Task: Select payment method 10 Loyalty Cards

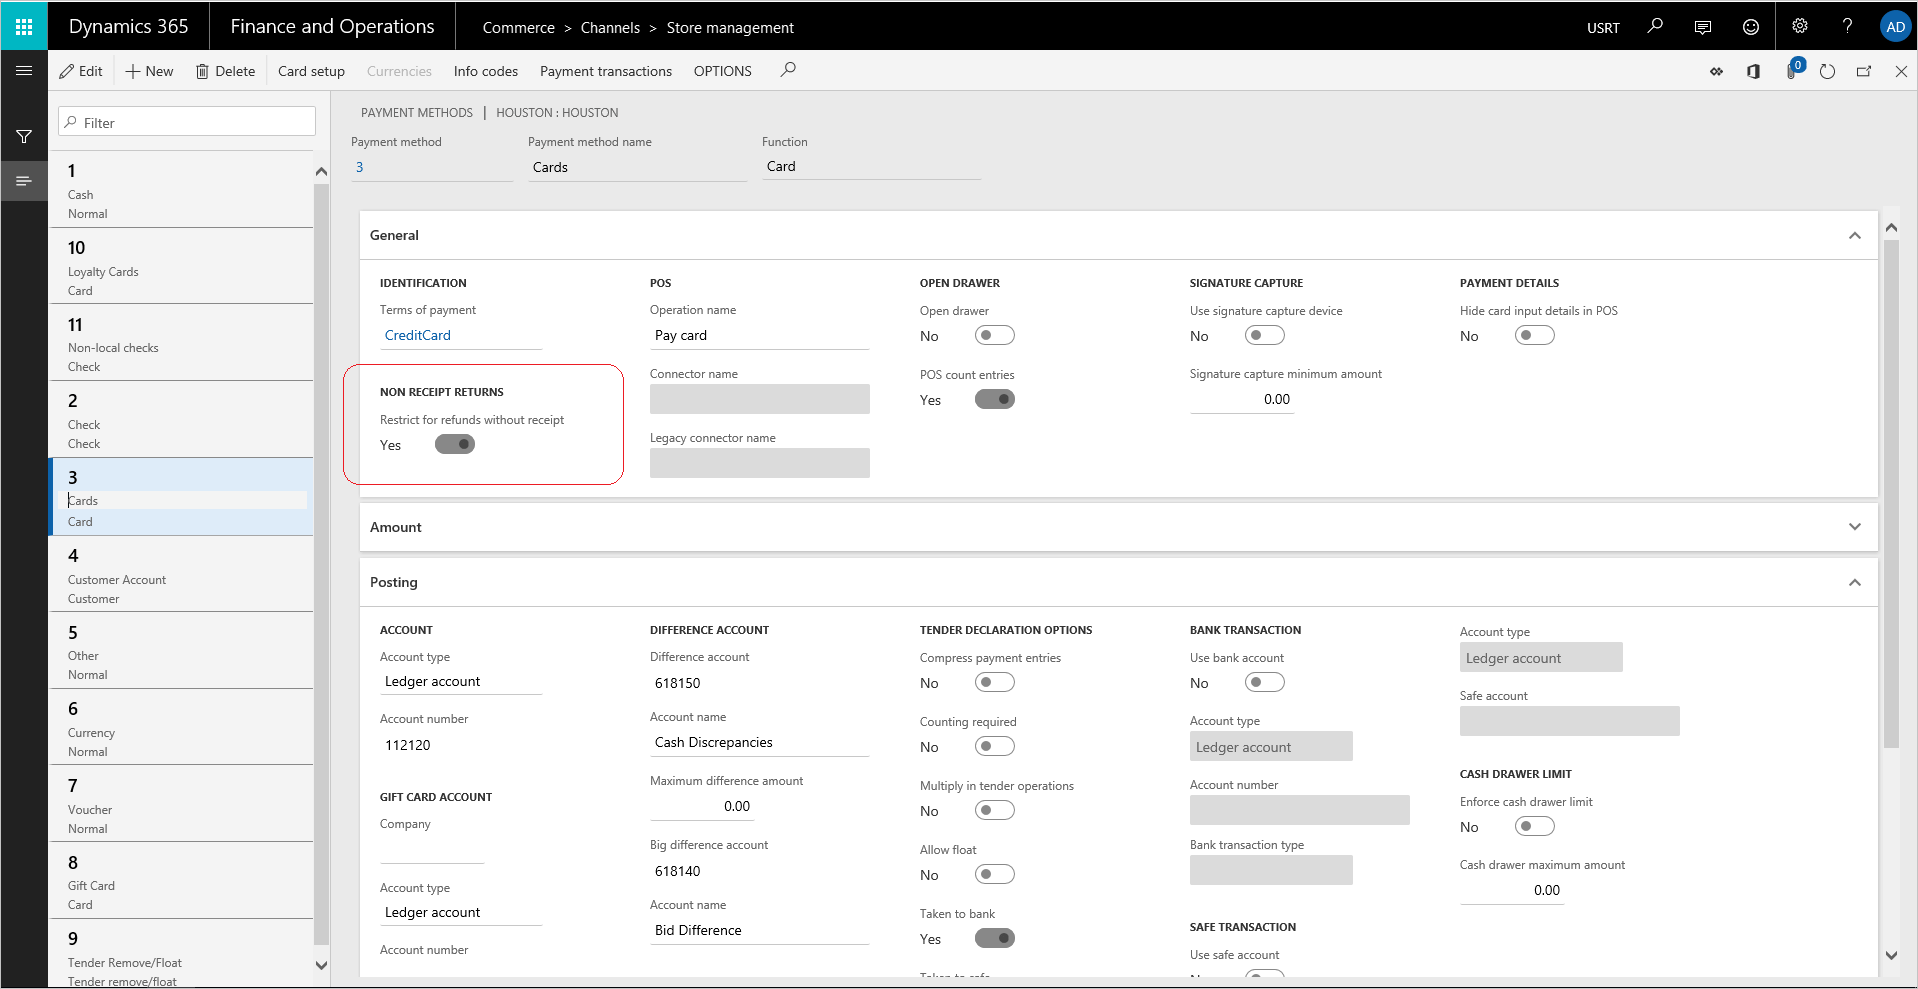Action: [181, 265]
